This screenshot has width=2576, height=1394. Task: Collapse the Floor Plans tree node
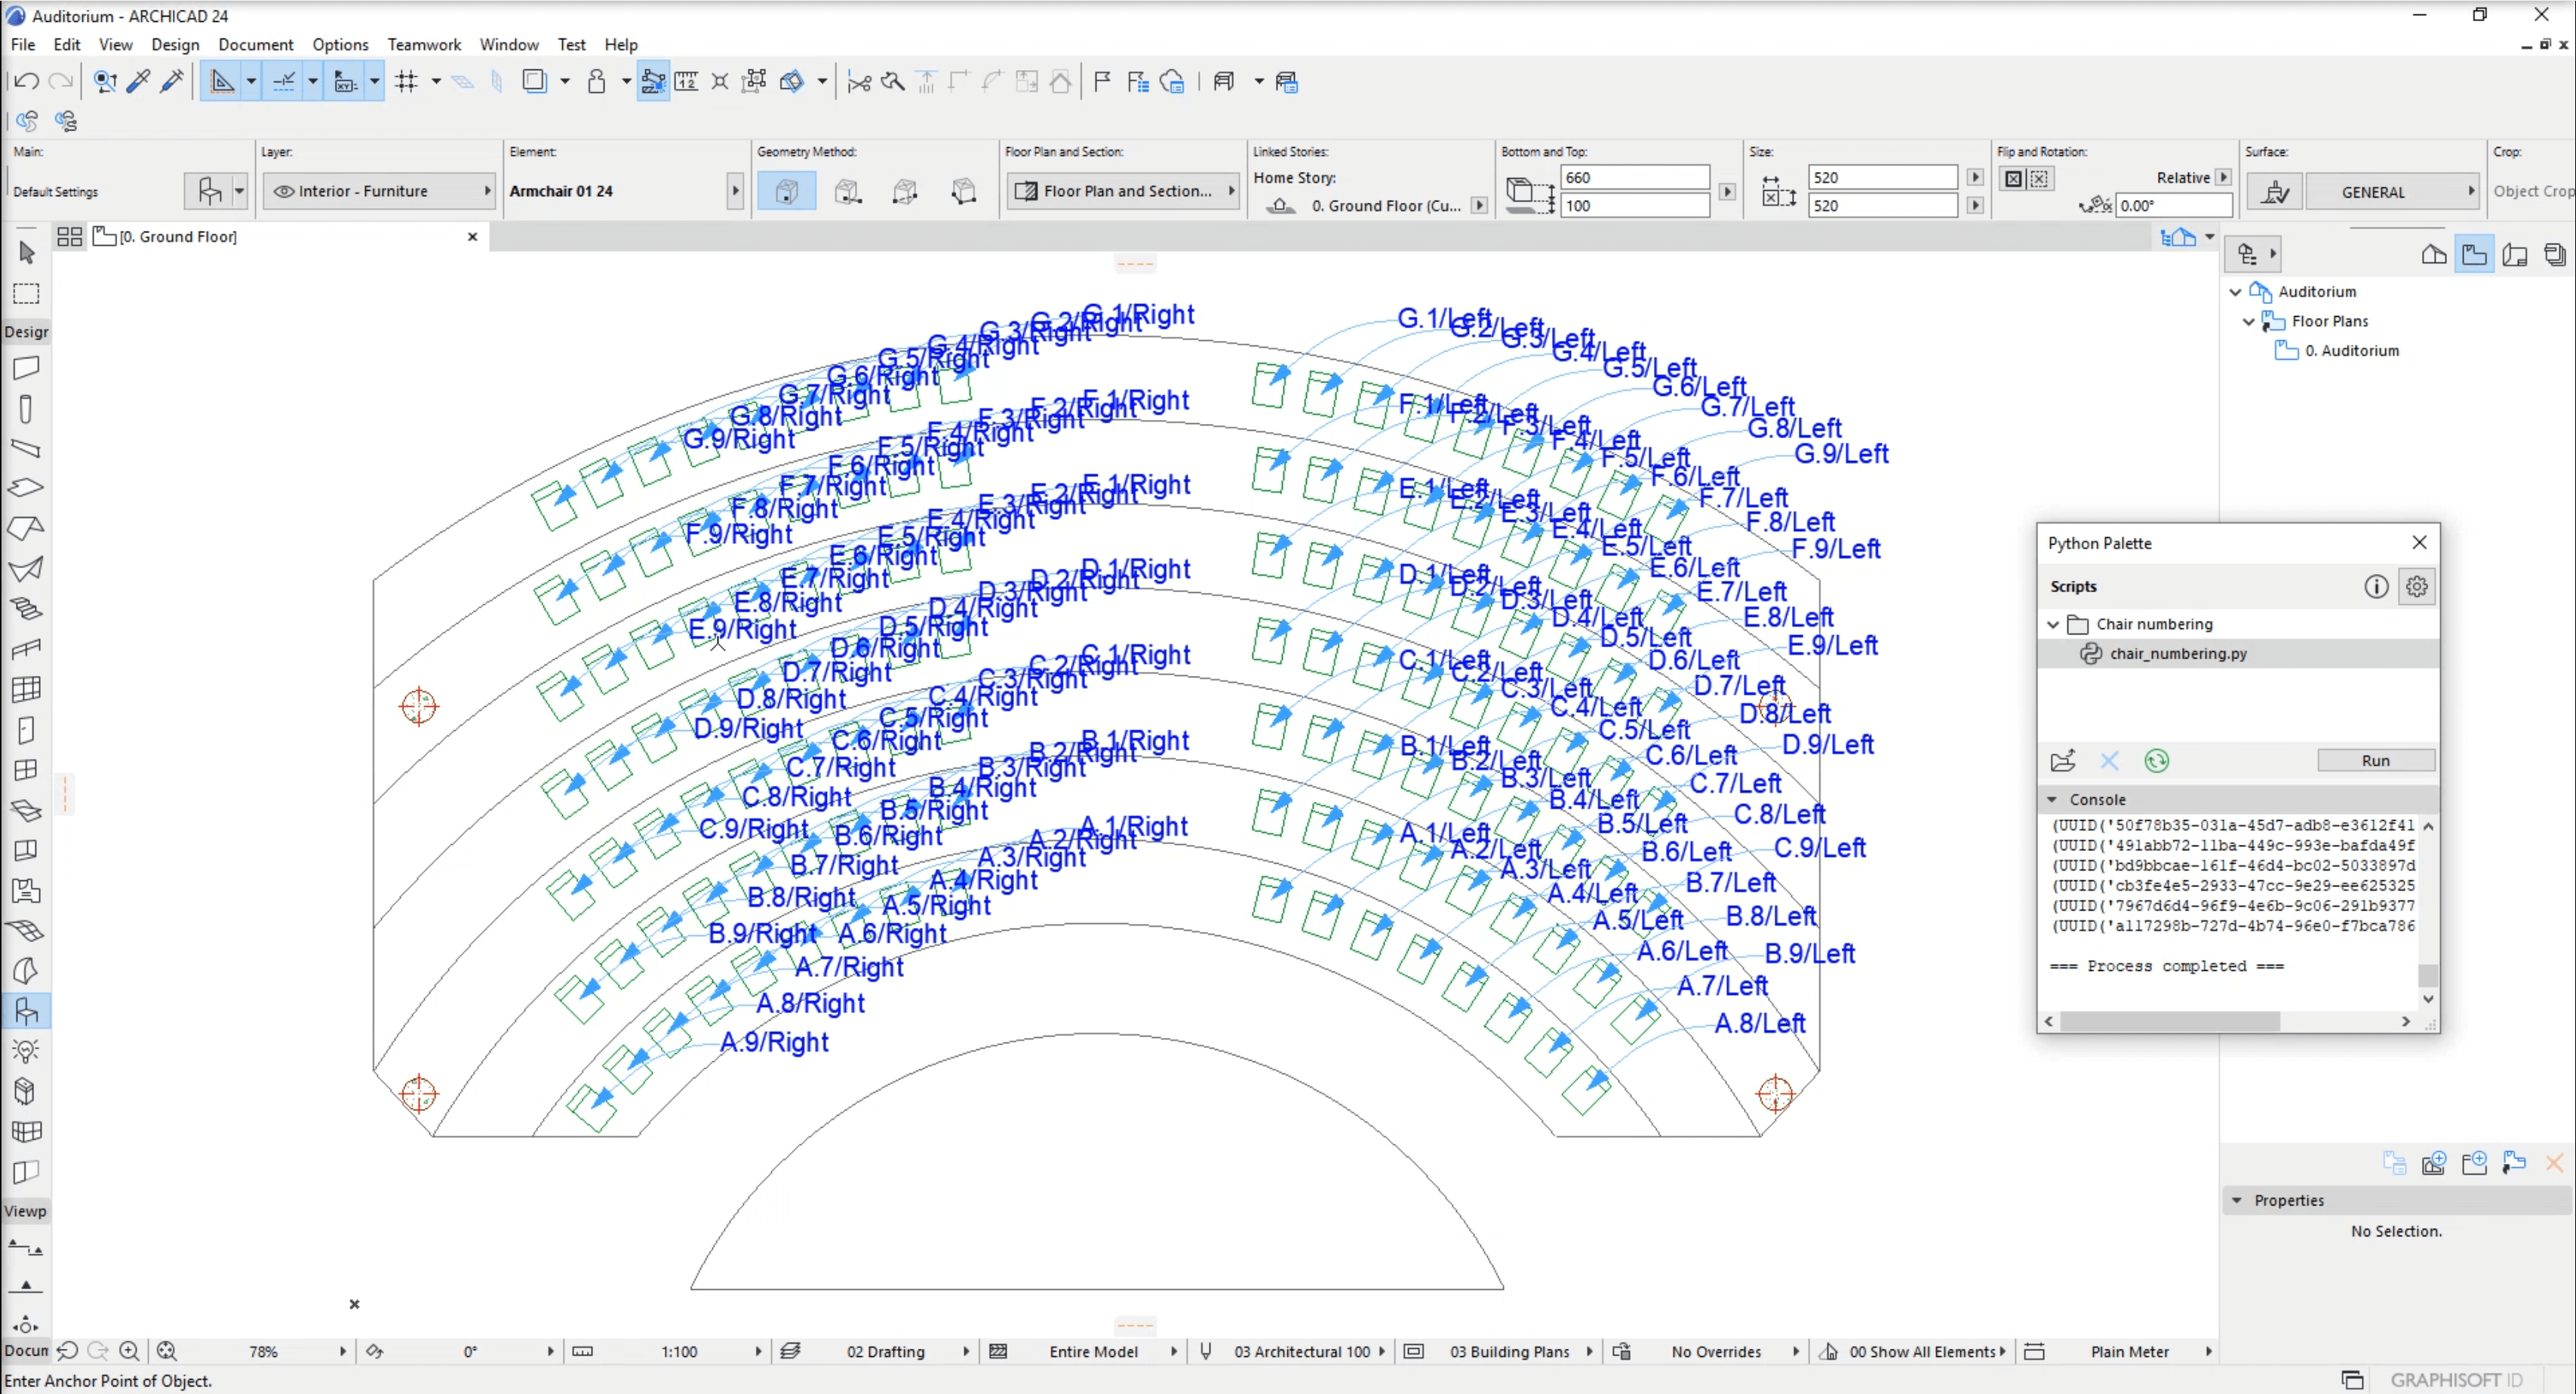tap(2249, 321)
